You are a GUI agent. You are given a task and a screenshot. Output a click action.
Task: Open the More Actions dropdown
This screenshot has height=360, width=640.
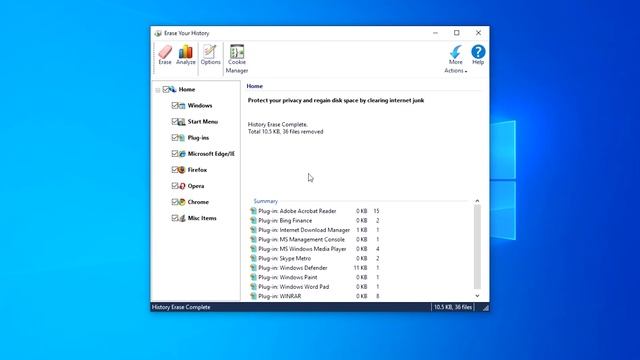pyautogui.click(x=456, y=59)
